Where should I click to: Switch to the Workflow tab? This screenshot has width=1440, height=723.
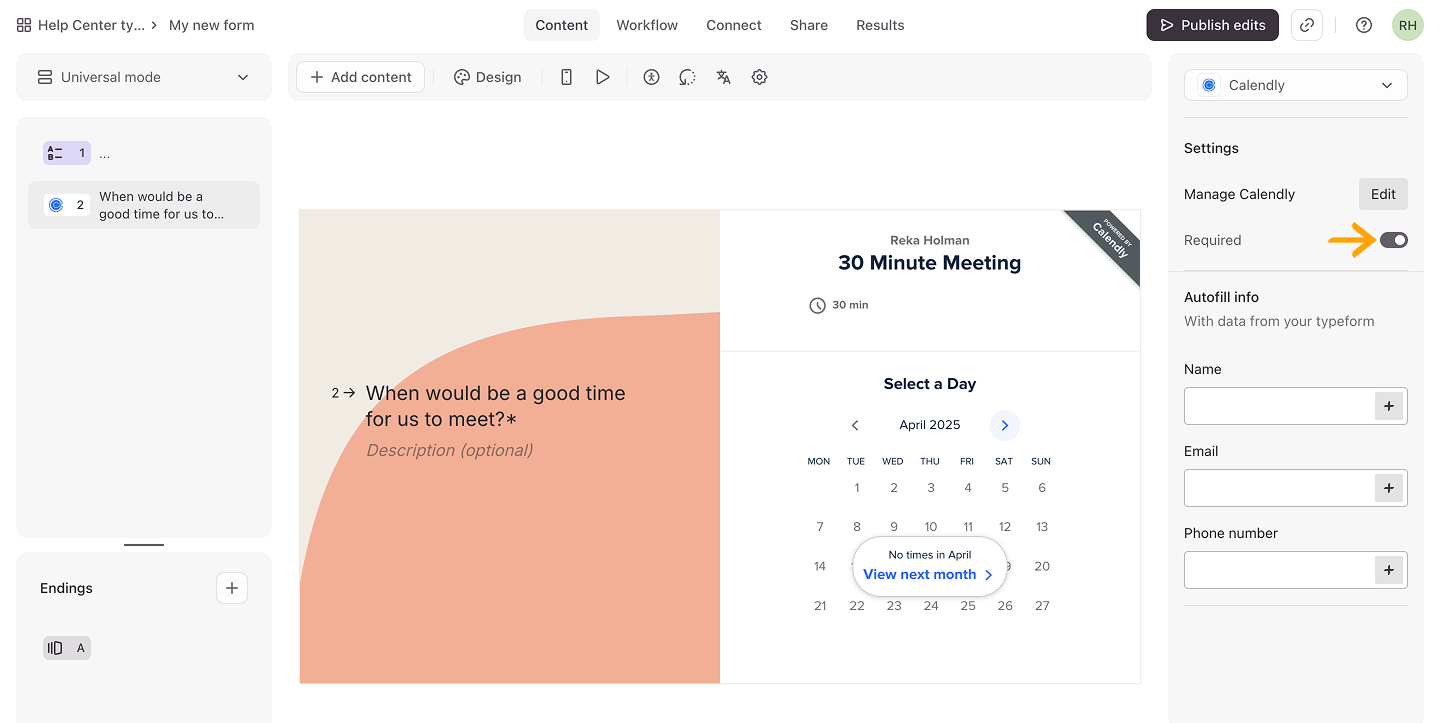[647, 25]
